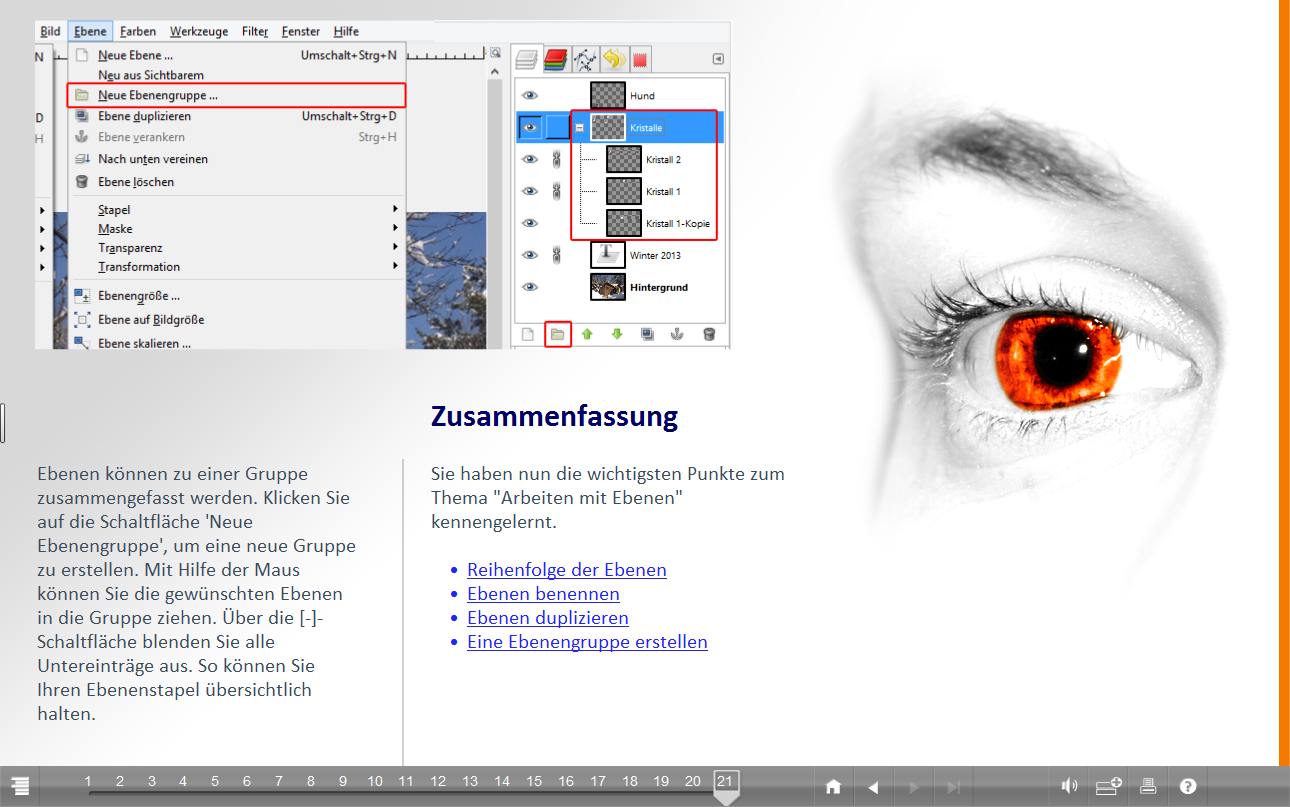Screen dimensions: 1290x807
Task: Choose 'Ebene skalieren ...' menu entry
Action: pyautogui.click(x=237, y=343)
